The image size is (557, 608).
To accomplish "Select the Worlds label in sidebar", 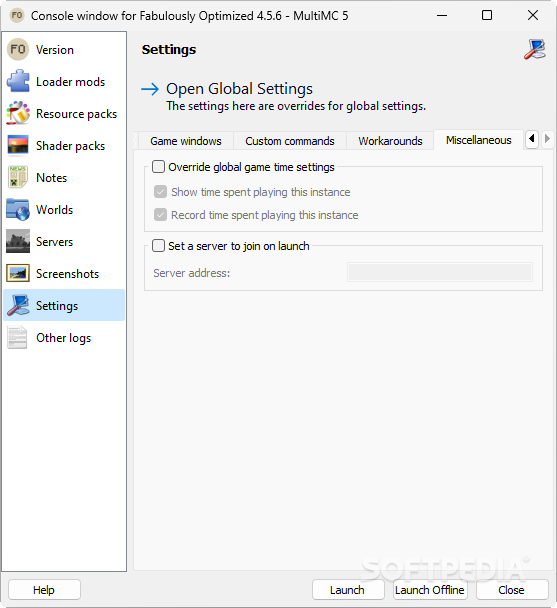I will tap(55, 210).
